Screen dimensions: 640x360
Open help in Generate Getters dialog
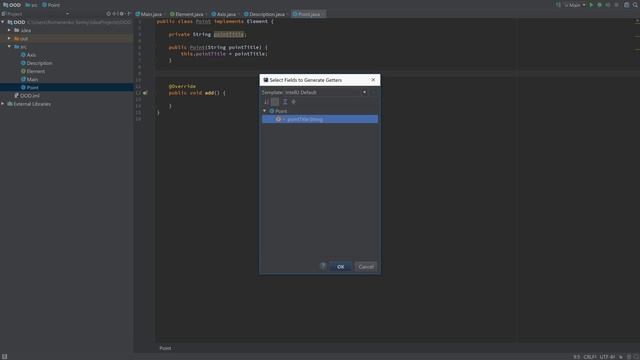[x=323, y=266]
